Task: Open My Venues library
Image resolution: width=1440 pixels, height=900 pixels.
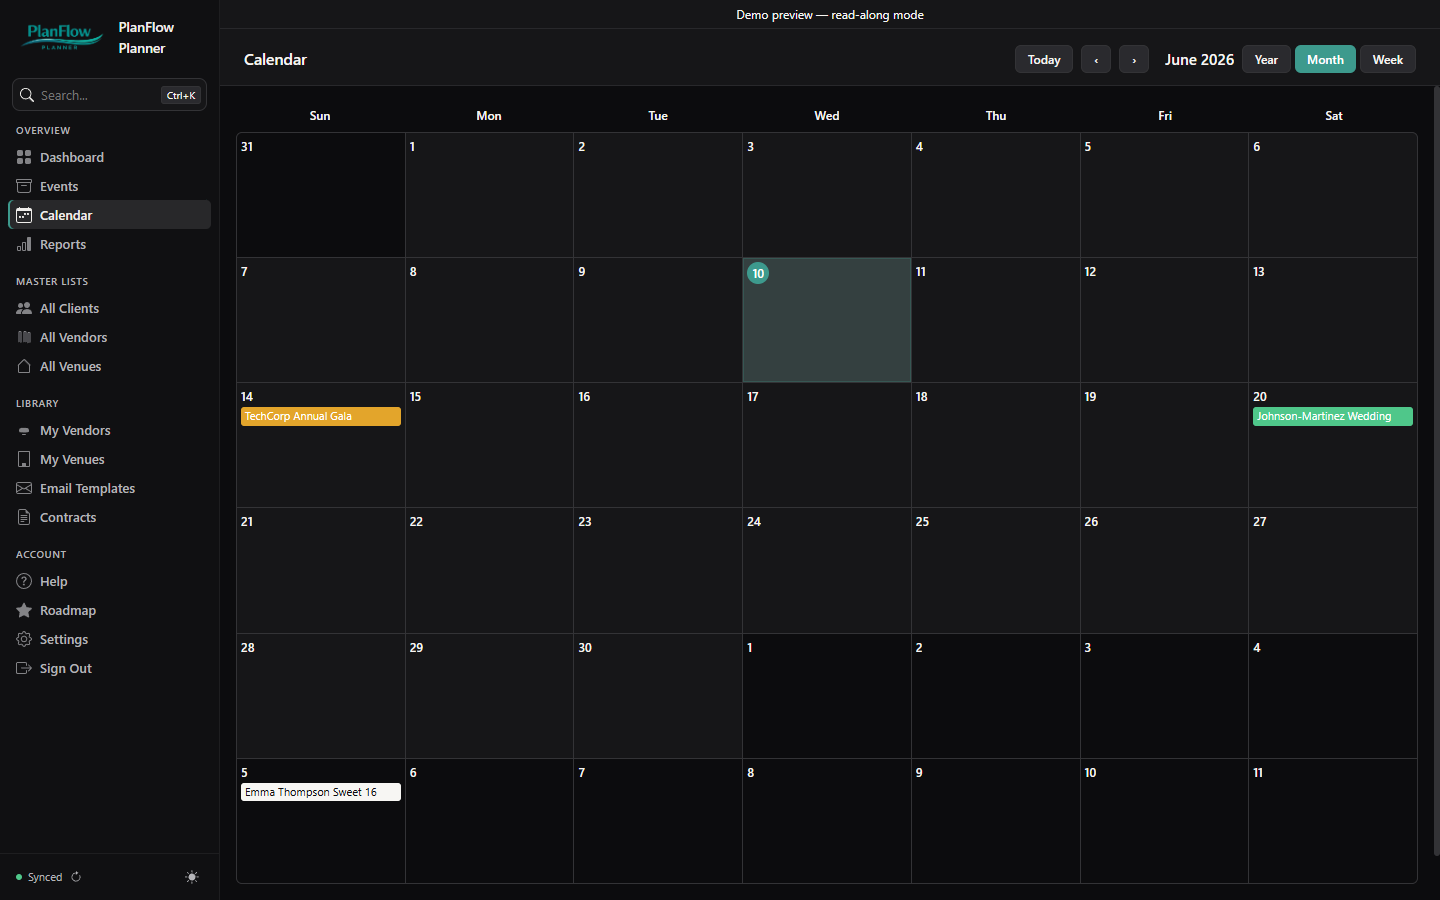Action: pos(110,459)
